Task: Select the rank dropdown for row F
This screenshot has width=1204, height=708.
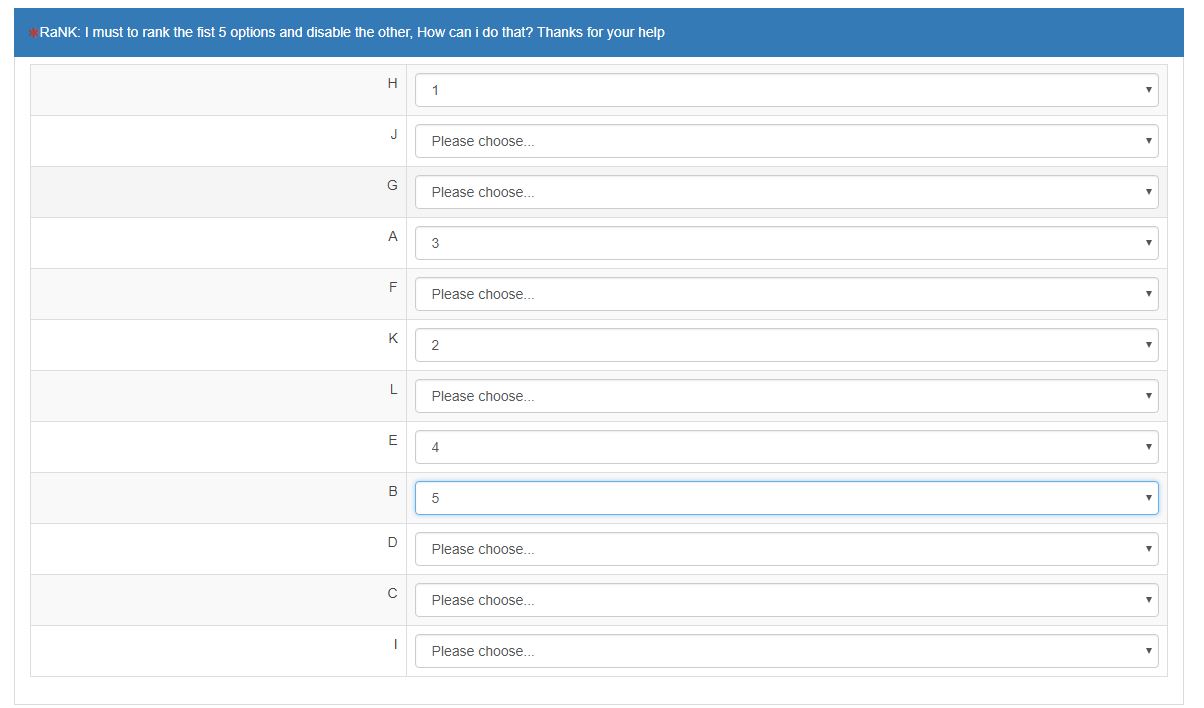Action: [x=786, y=294]
